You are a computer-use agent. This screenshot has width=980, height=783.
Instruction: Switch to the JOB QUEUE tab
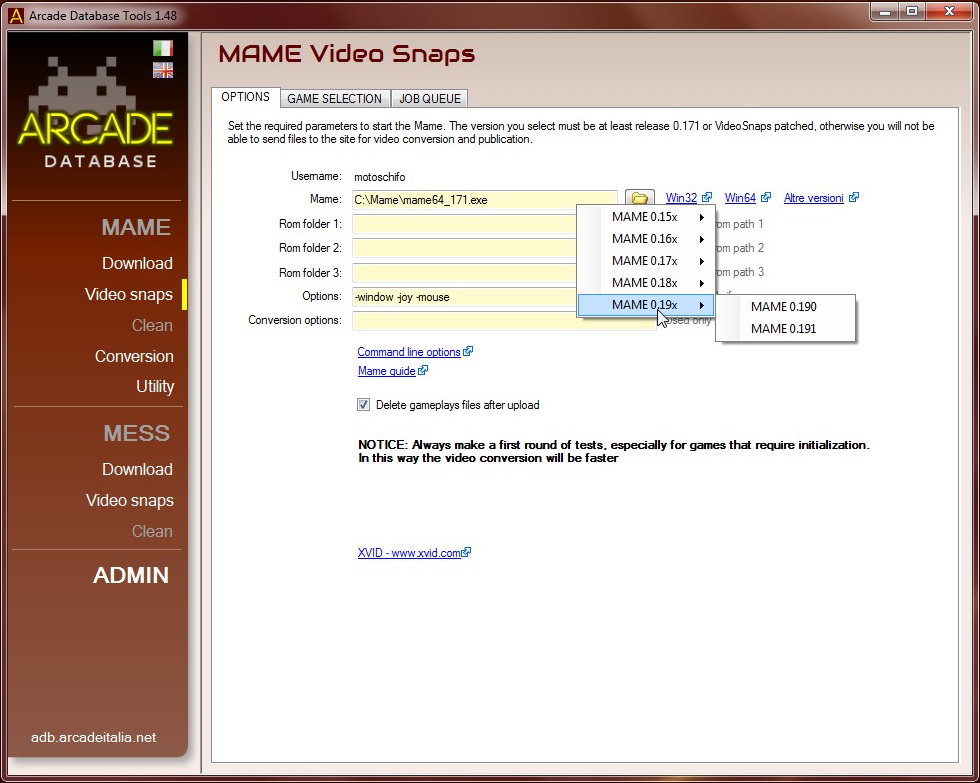[429, 99]
